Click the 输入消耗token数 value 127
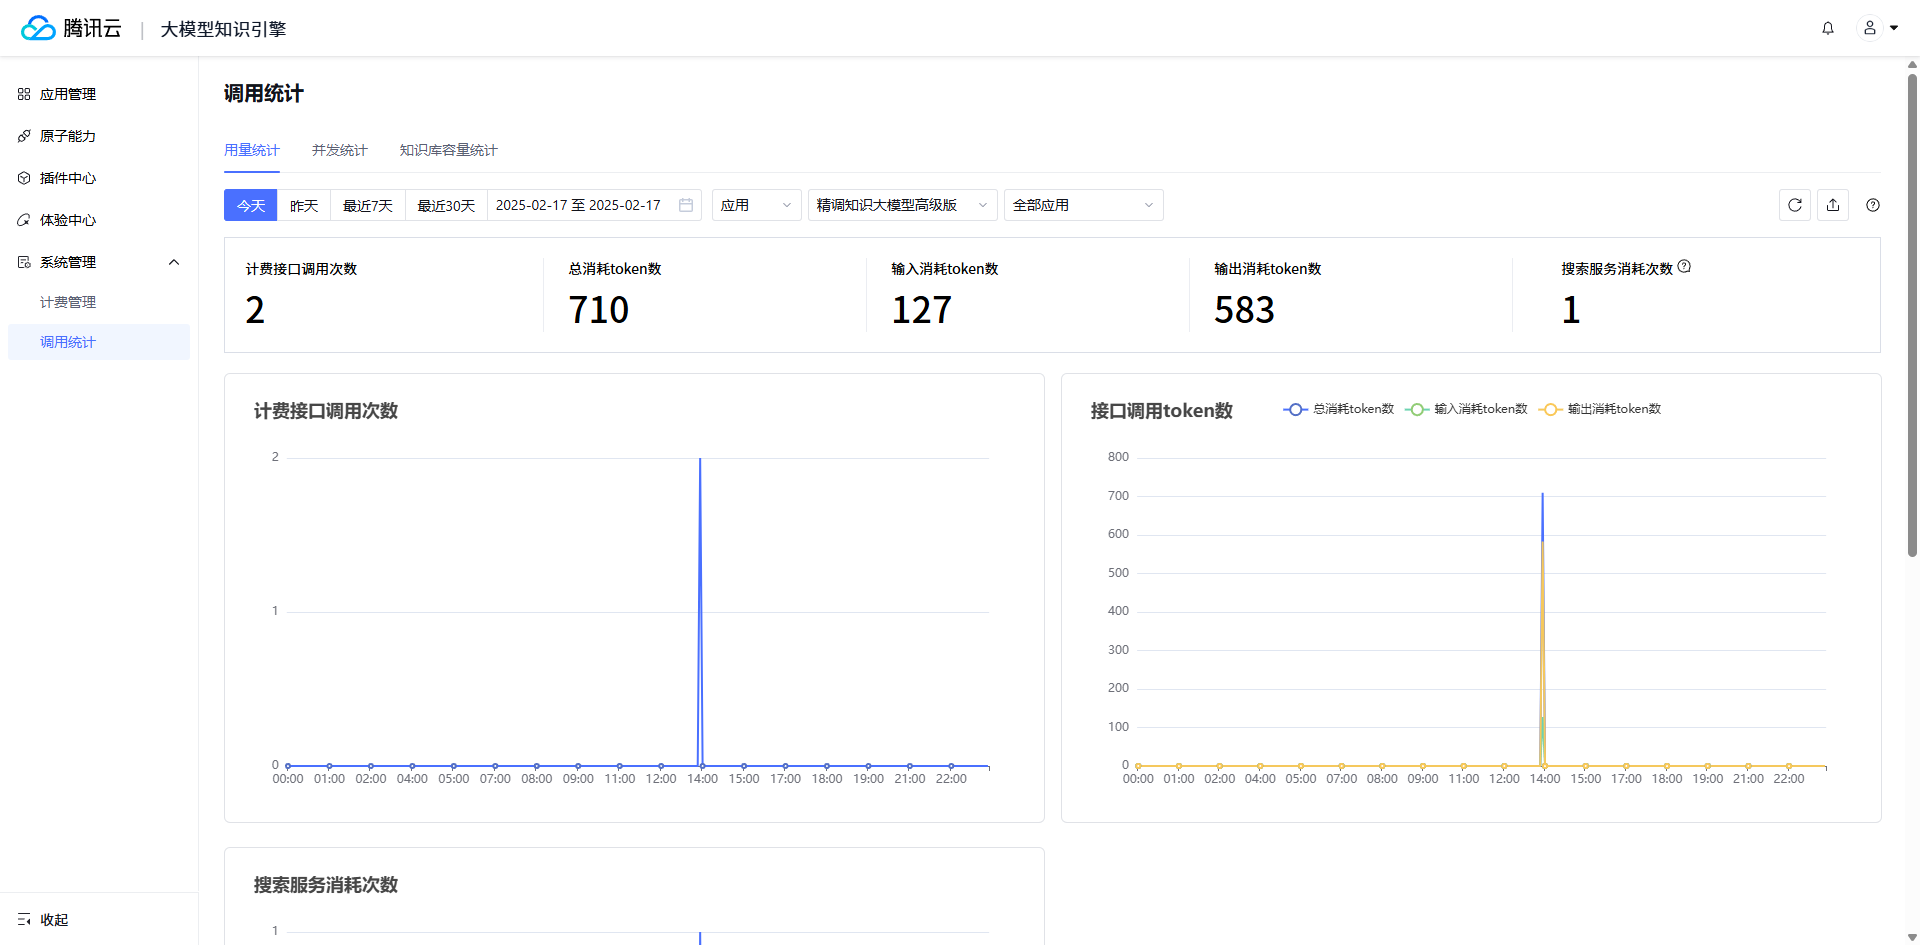 pyautogui.click(x=922, y=310)
